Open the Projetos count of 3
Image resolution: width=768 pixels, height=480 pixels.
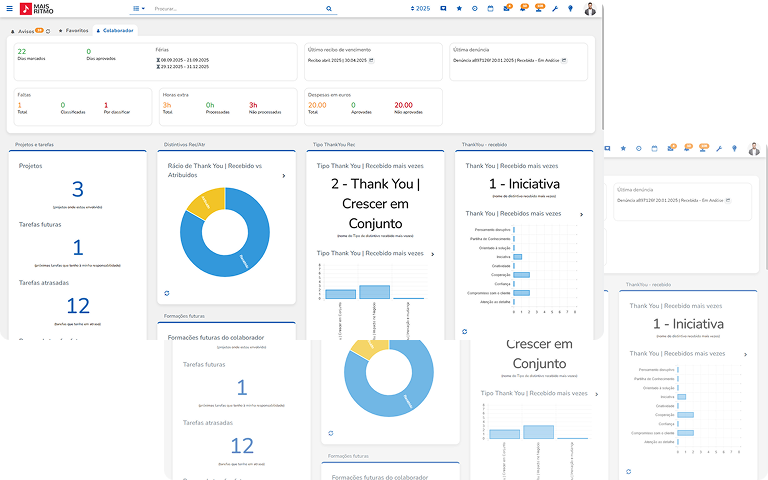(x=78, y=189)
